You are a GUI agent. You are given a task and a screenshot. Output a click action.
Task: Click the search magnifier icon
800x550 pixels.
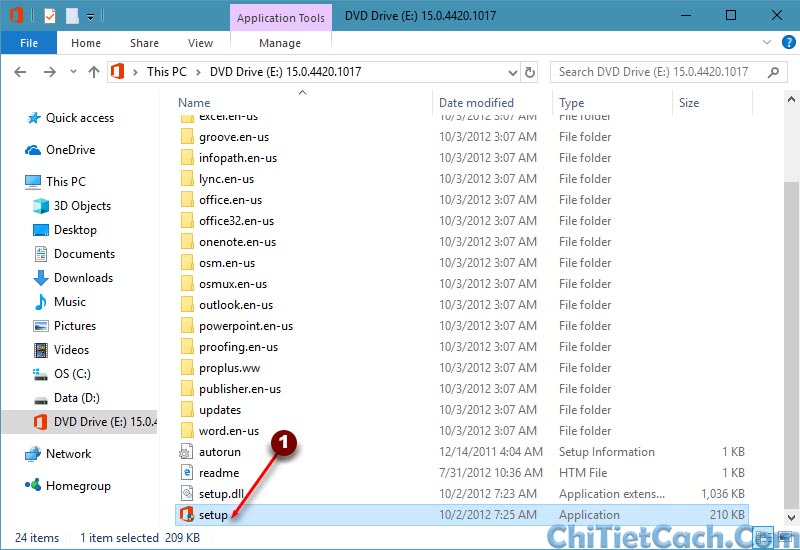pos(773,72)
